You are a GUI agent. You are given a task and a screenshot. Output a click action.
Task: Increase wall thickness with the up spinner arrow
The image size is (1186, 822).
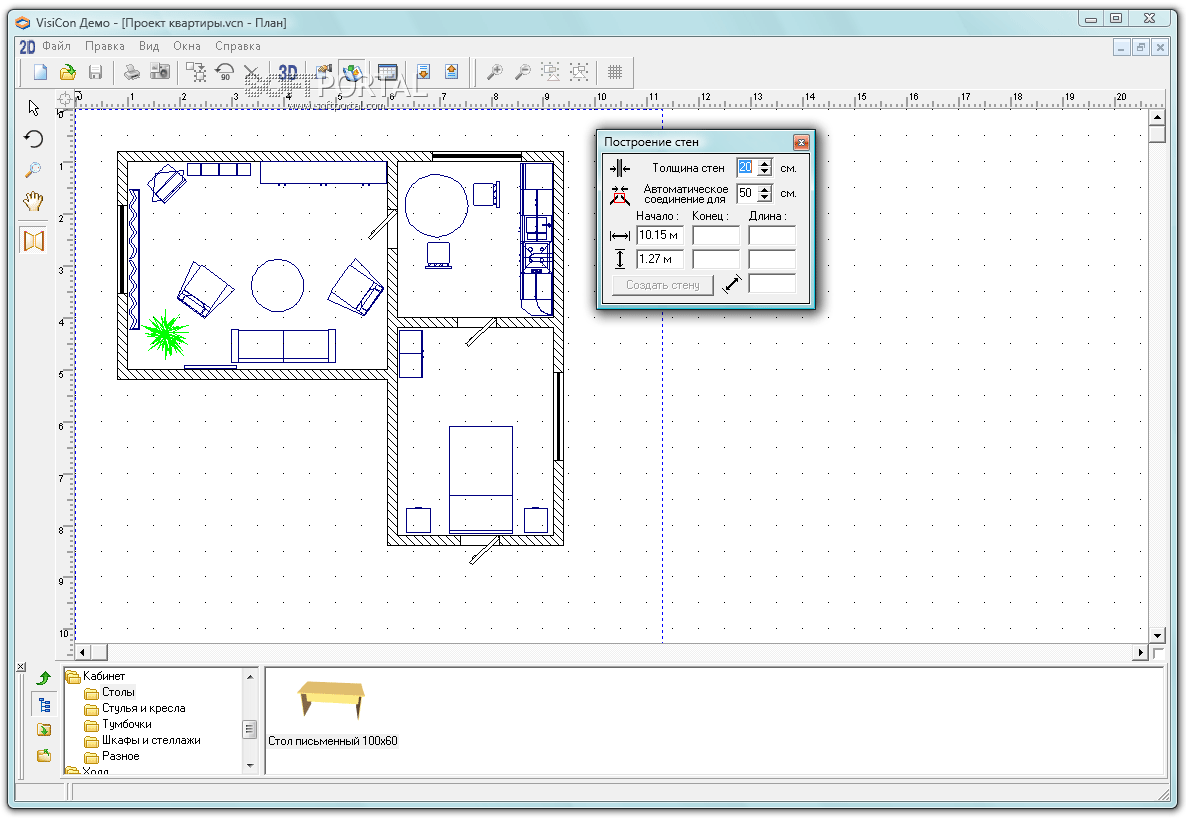pyautogui.click(x=765, y=163)
